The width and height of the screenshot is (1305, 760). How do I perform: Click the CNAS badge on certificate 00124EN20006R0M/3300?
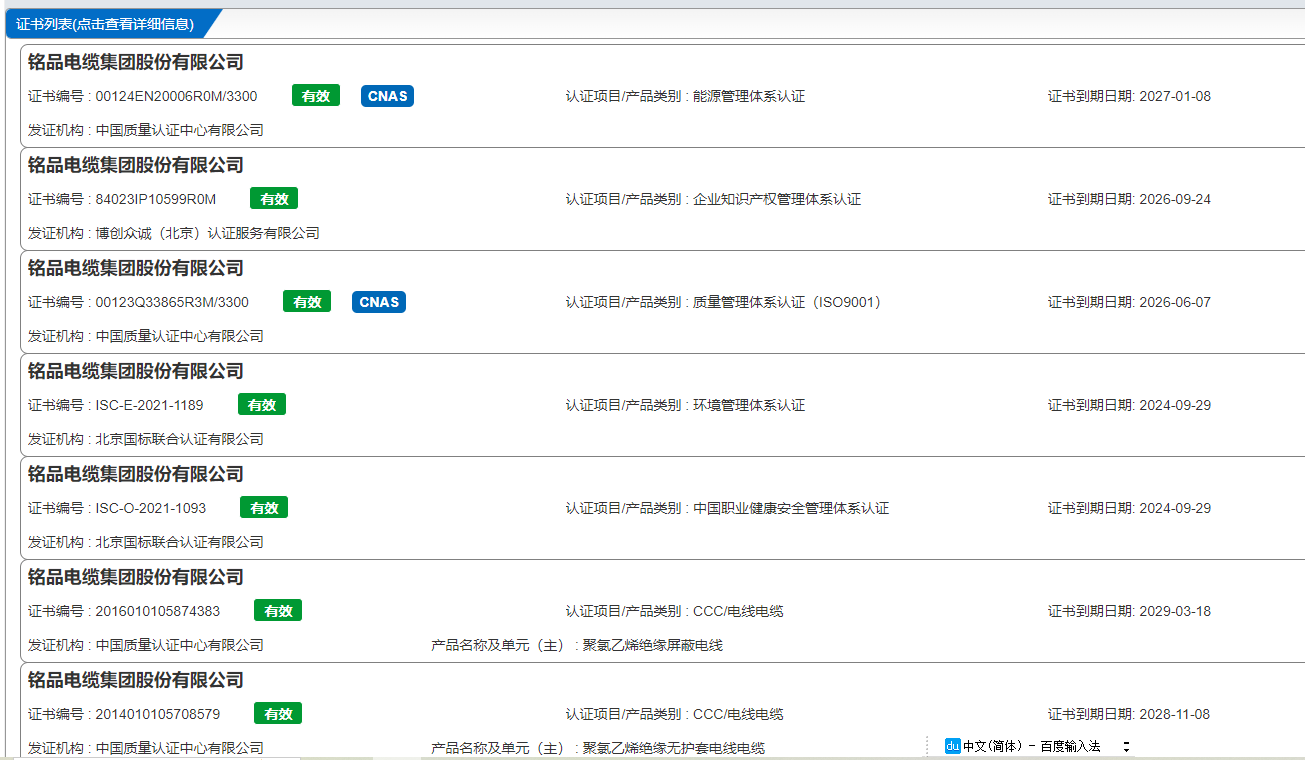coord(387,96)
